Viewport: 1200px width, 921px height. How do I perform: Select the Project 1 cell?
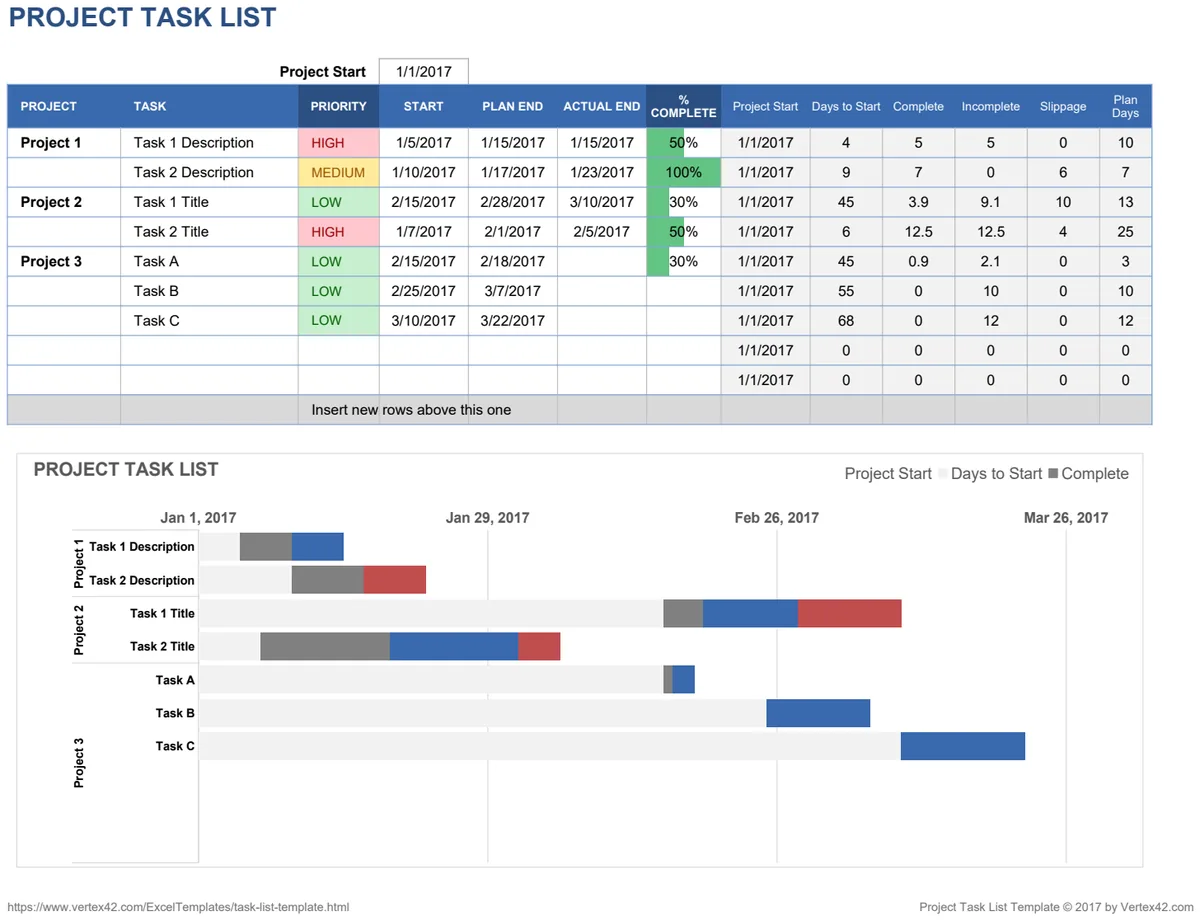coord(64,143)
